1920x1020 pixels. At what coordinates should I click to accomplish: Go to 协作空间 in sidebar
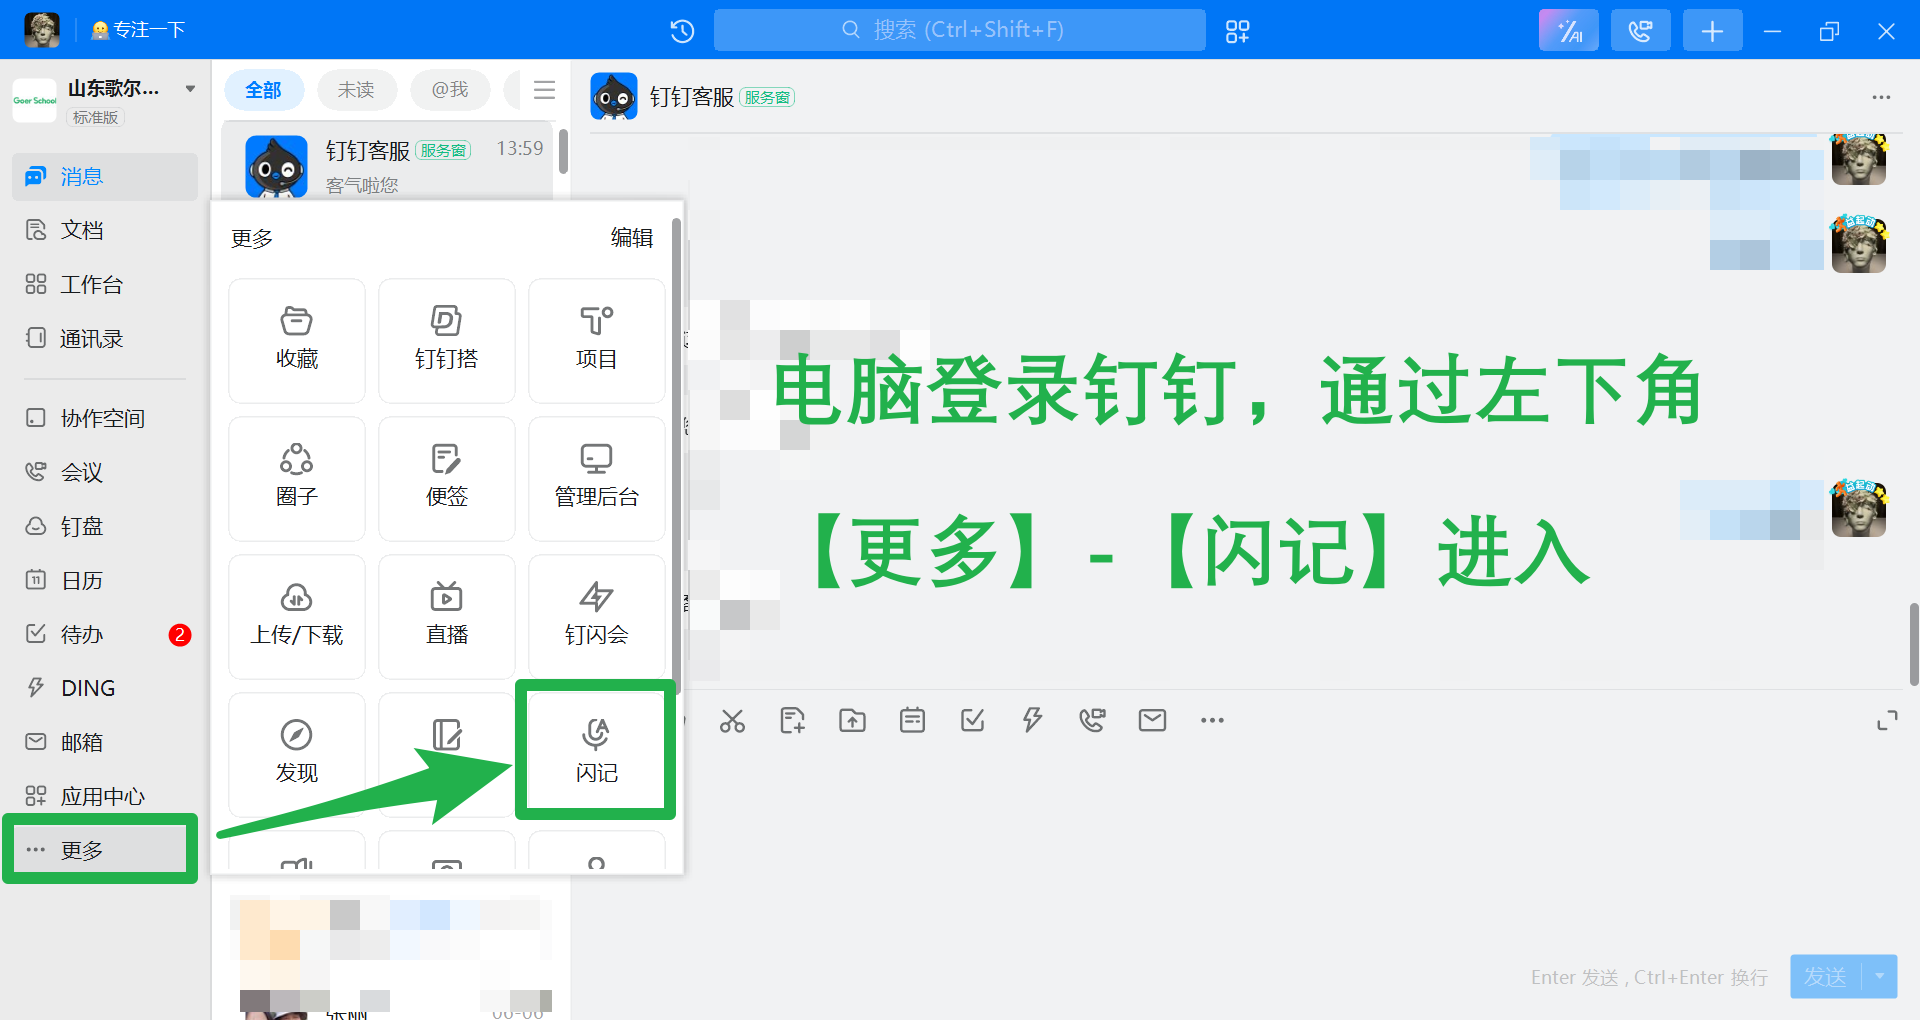coord(105,418)
